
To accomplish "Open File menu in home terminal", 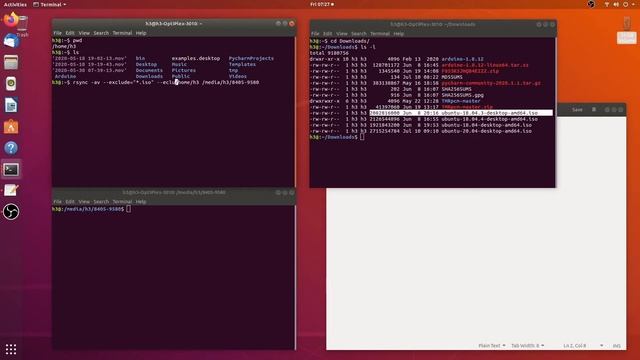I will point(58,33).
